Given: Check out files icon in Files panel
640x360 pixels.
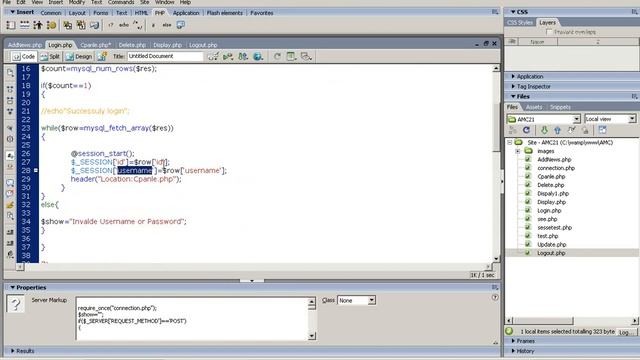Looking at the screenshot, I should pyautogui.click(x=571, y=130).
